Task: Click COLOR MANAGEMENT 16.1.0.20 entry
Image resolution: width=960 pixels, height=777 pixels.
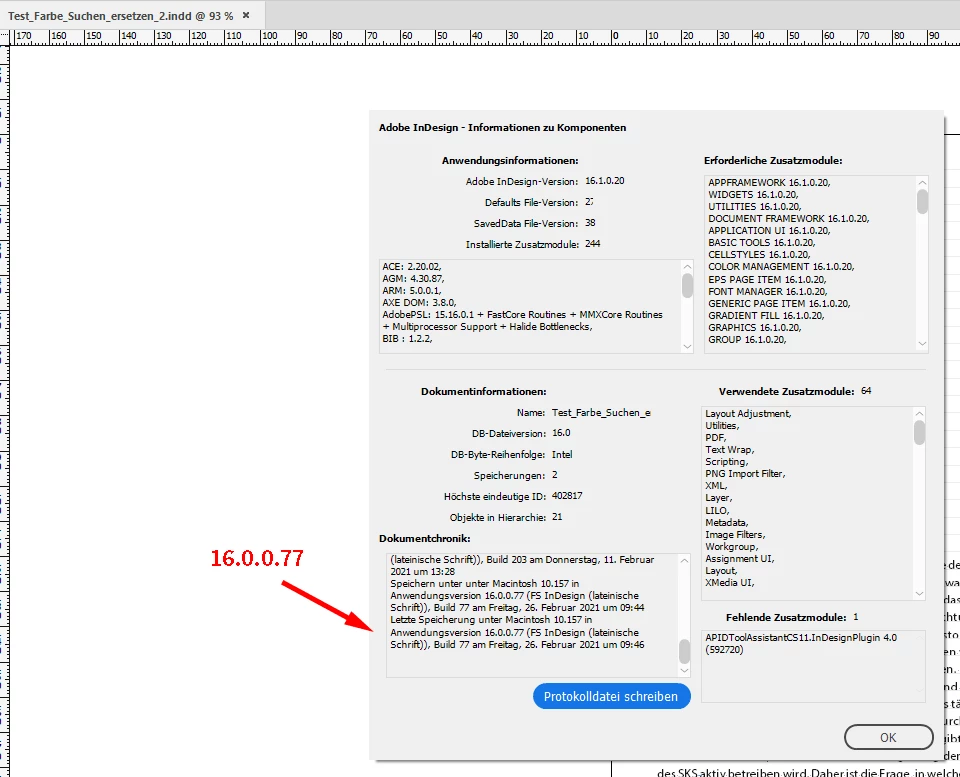Action: 781,267
